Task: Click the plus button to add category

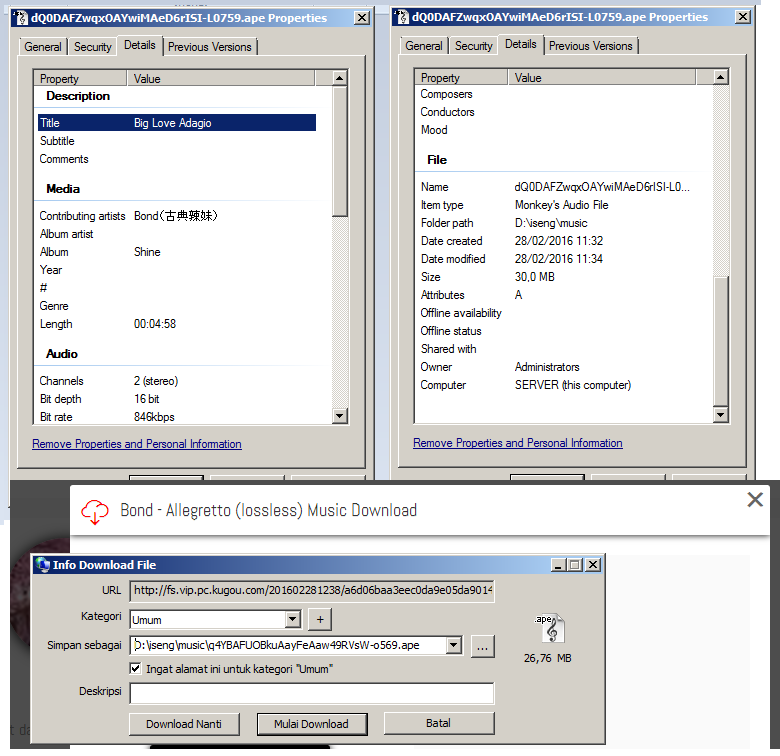Action: click(320, 620)
